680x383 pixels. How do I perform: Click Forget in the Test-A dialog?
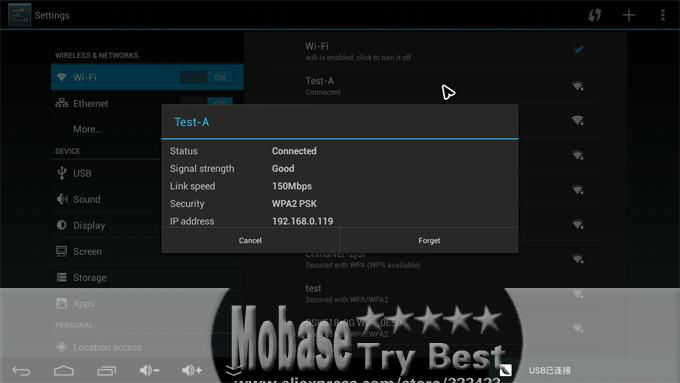pos(429,240)
